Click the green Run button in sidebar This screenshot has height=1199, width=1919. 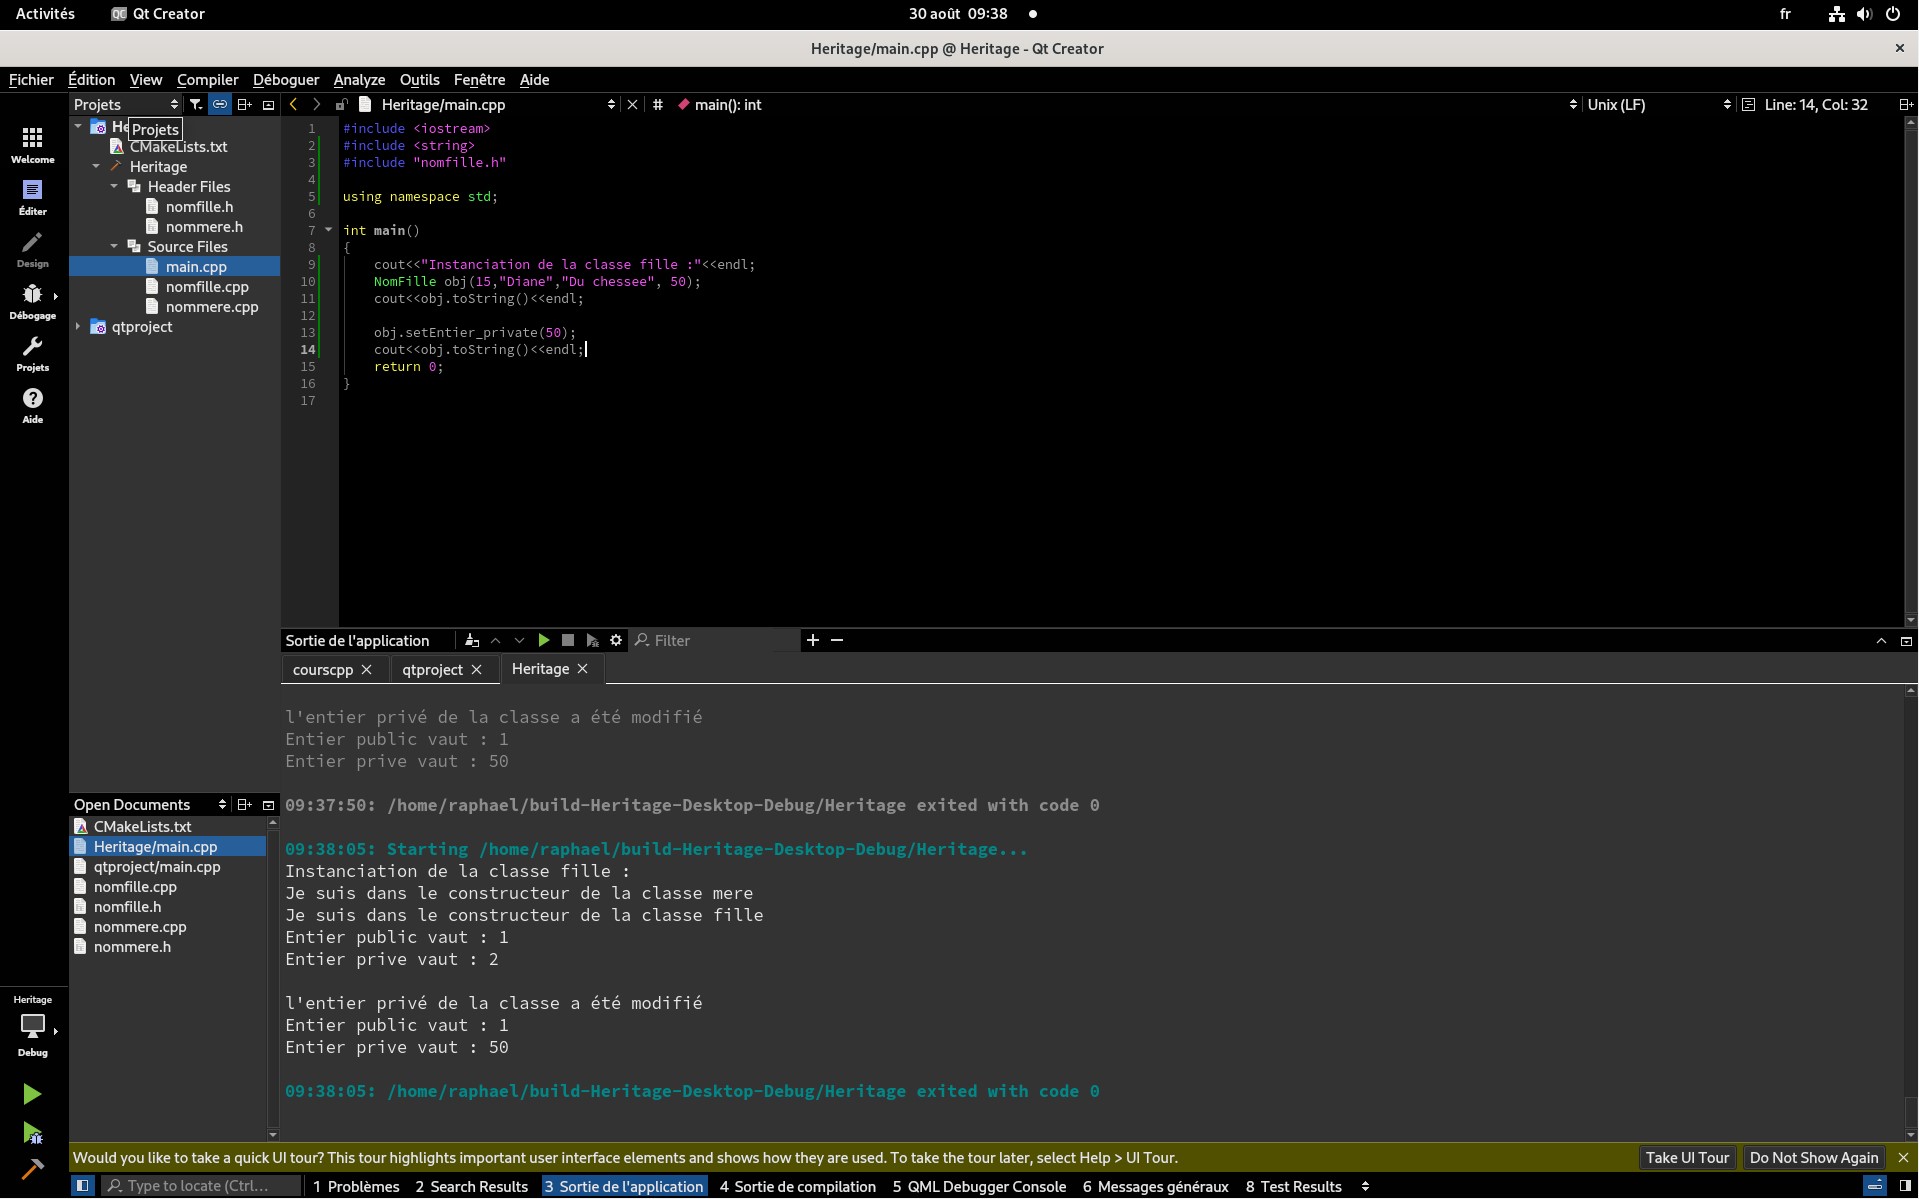click(32, 1094)
